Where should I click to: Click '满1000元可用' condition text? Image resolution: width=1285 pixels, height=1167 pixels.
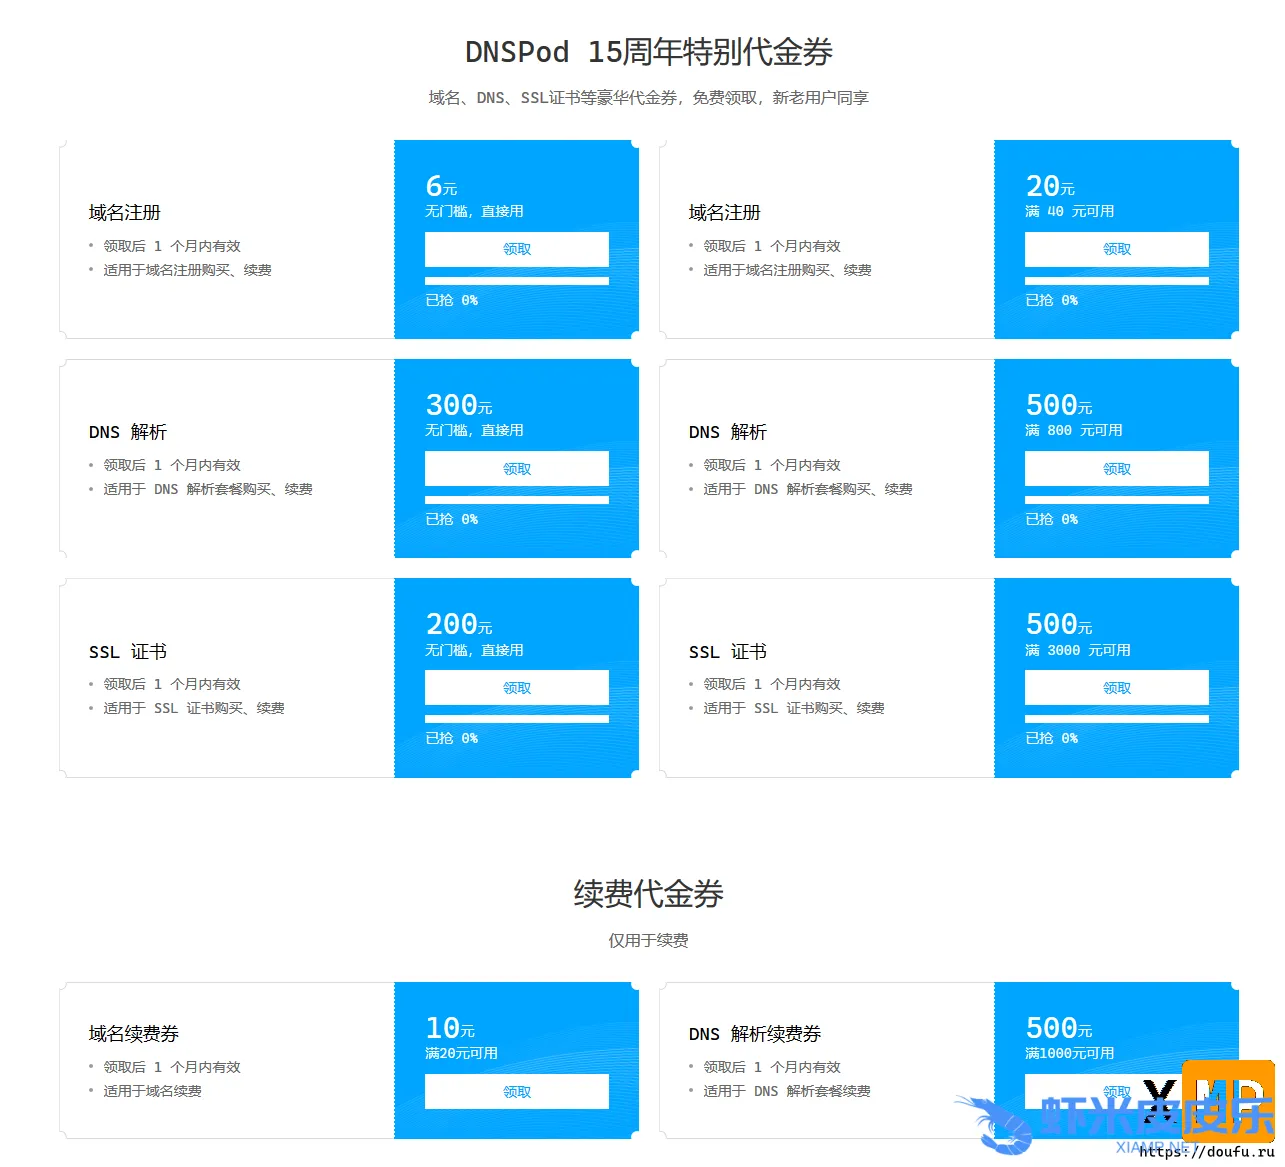pyautogui.click(x=1070, y=1054)
